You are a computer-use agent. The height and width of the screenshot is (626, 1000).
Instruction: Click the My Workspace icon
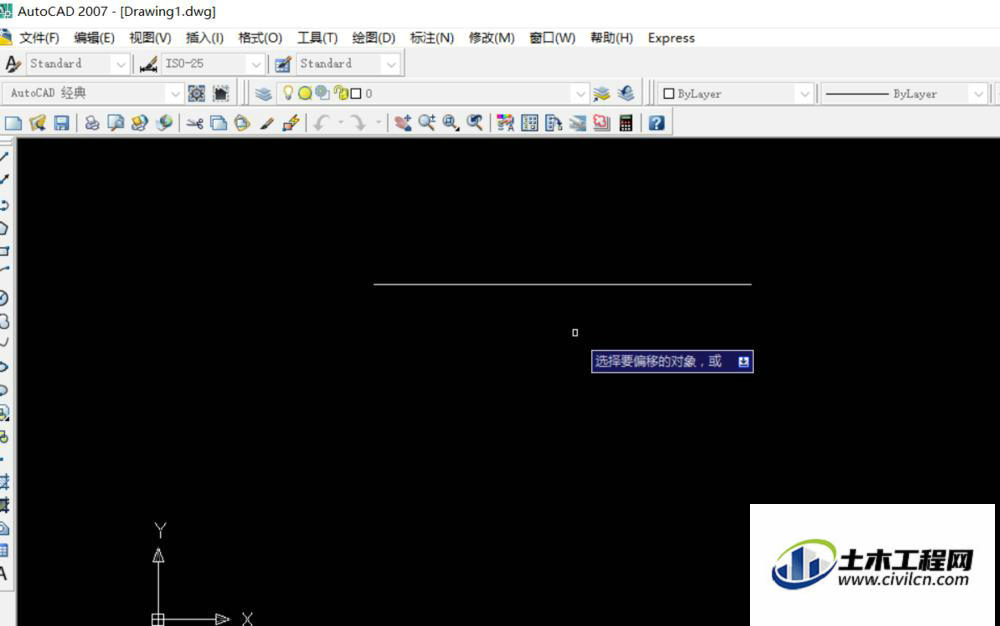pos(221,94)
